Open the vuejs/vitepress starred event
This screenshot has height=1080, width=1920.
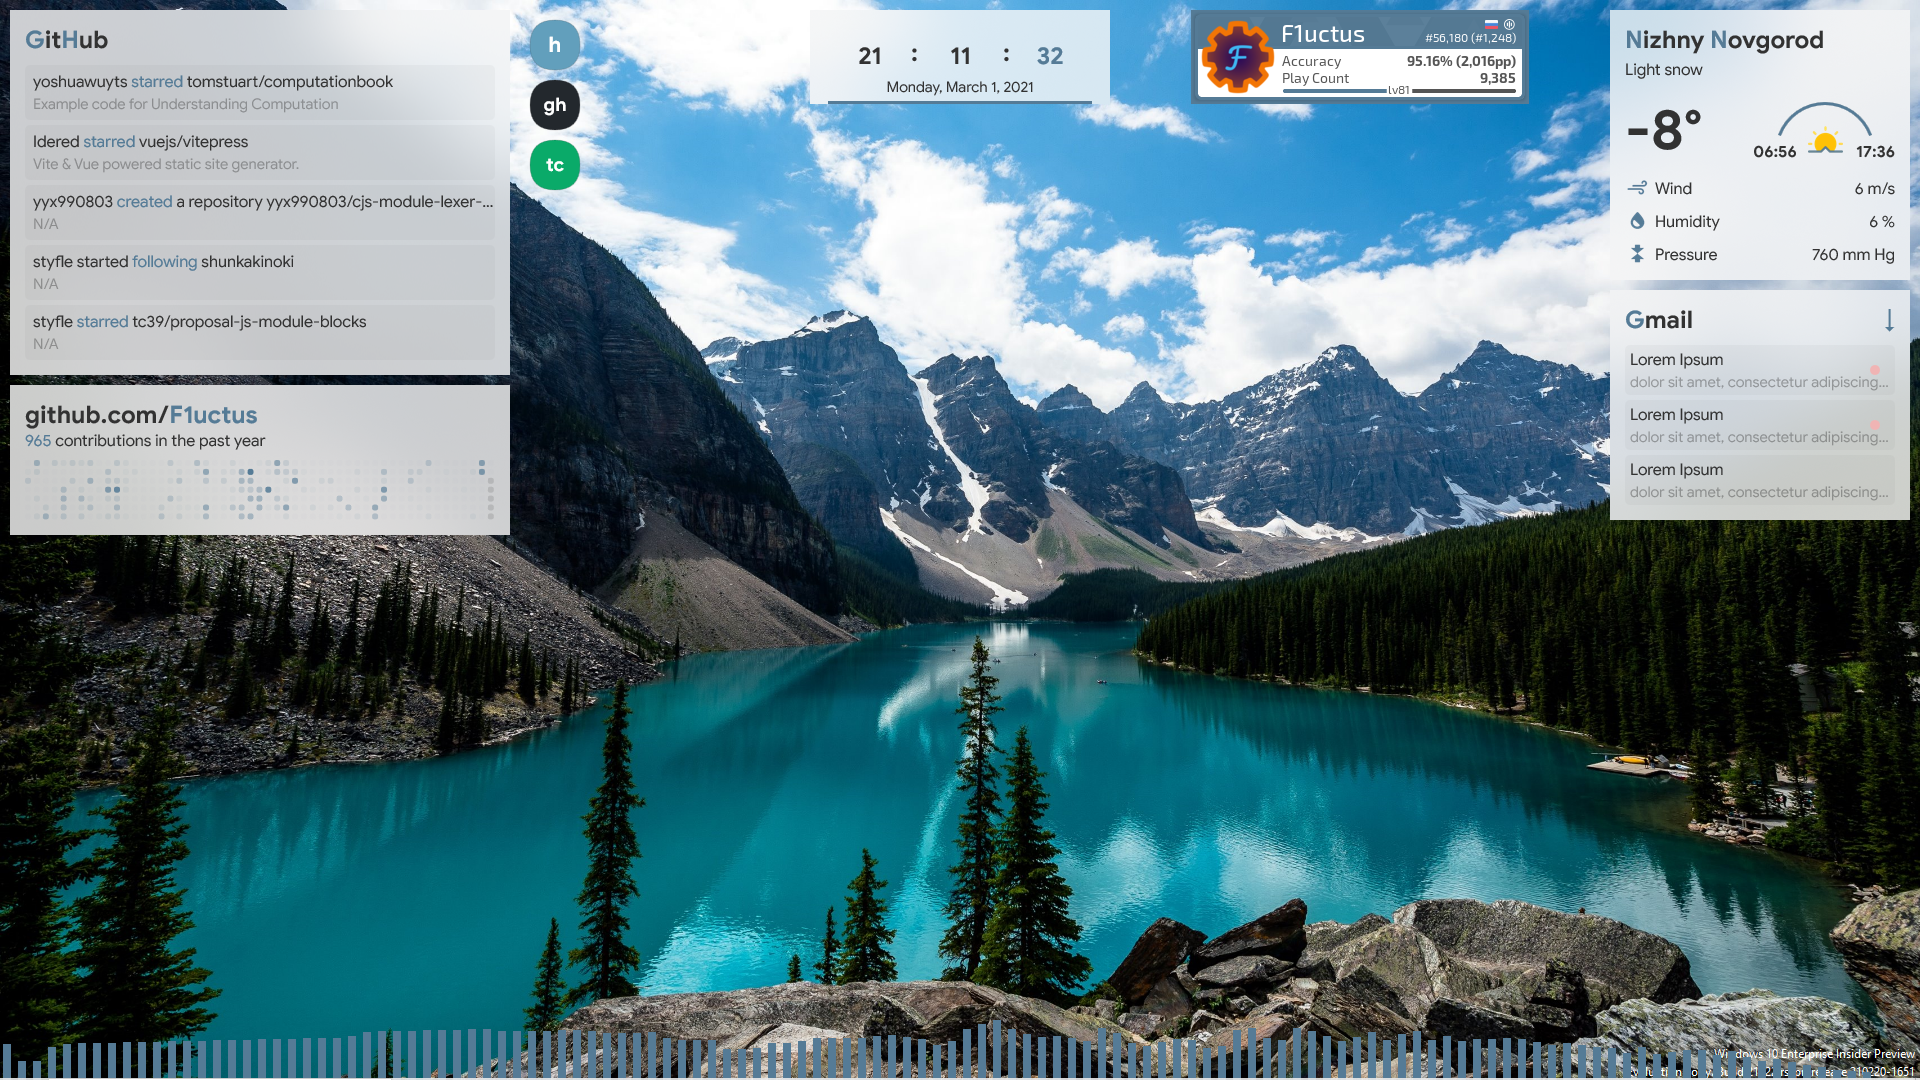(260, 152)
